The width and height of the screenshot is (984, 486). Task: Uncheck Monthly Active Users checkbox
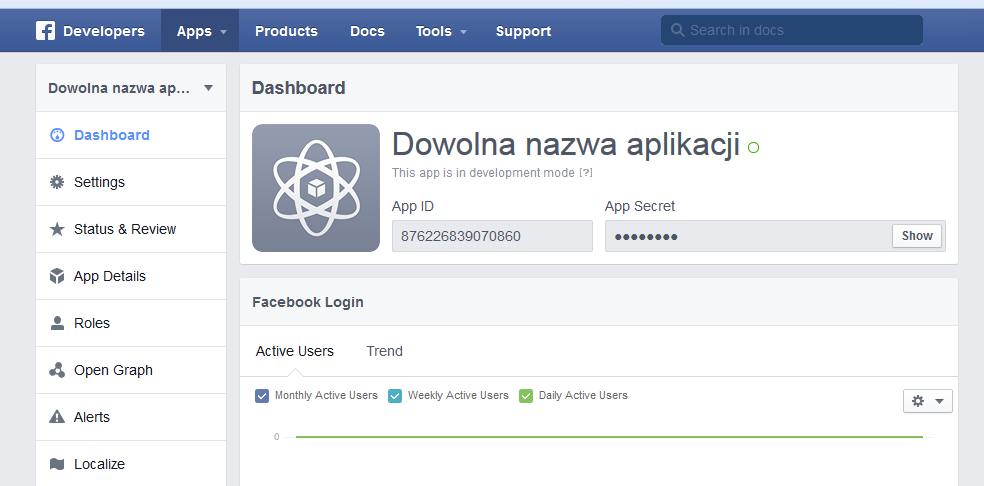coord(262,396)
